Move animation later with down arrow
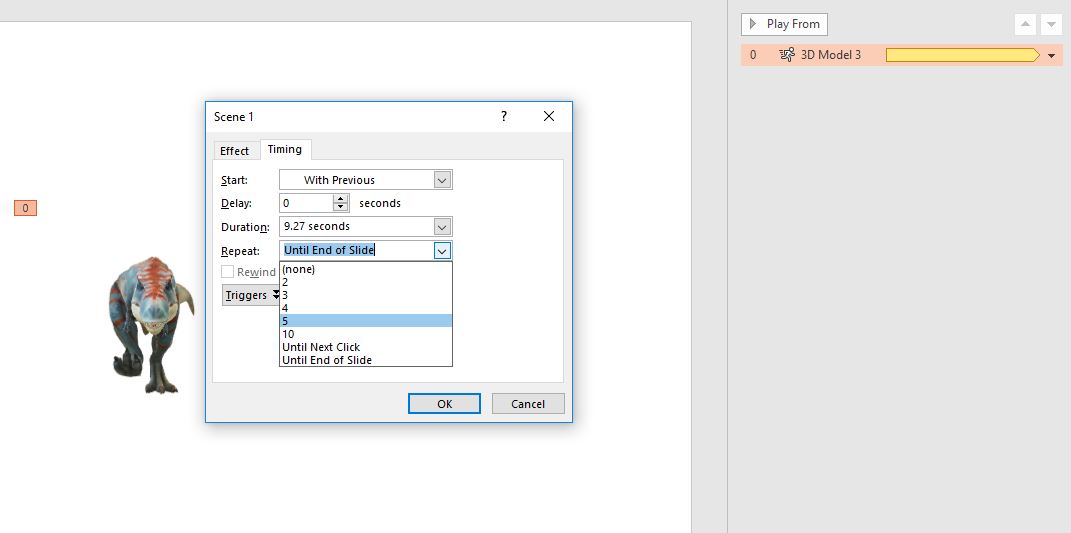The width and height of the screenshot is (1071, 533). (x=1051, y=25)
